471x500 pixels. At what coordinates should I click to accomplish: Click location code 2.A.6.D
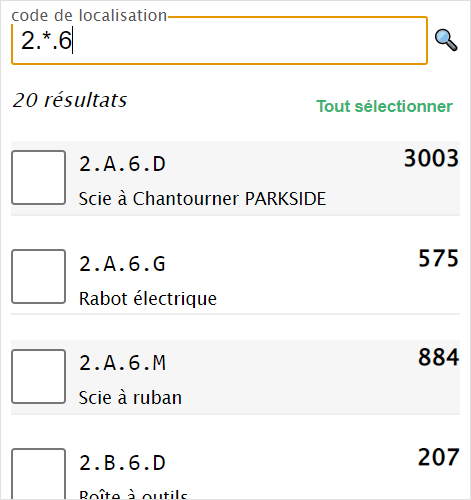click(x=122, y=164)
